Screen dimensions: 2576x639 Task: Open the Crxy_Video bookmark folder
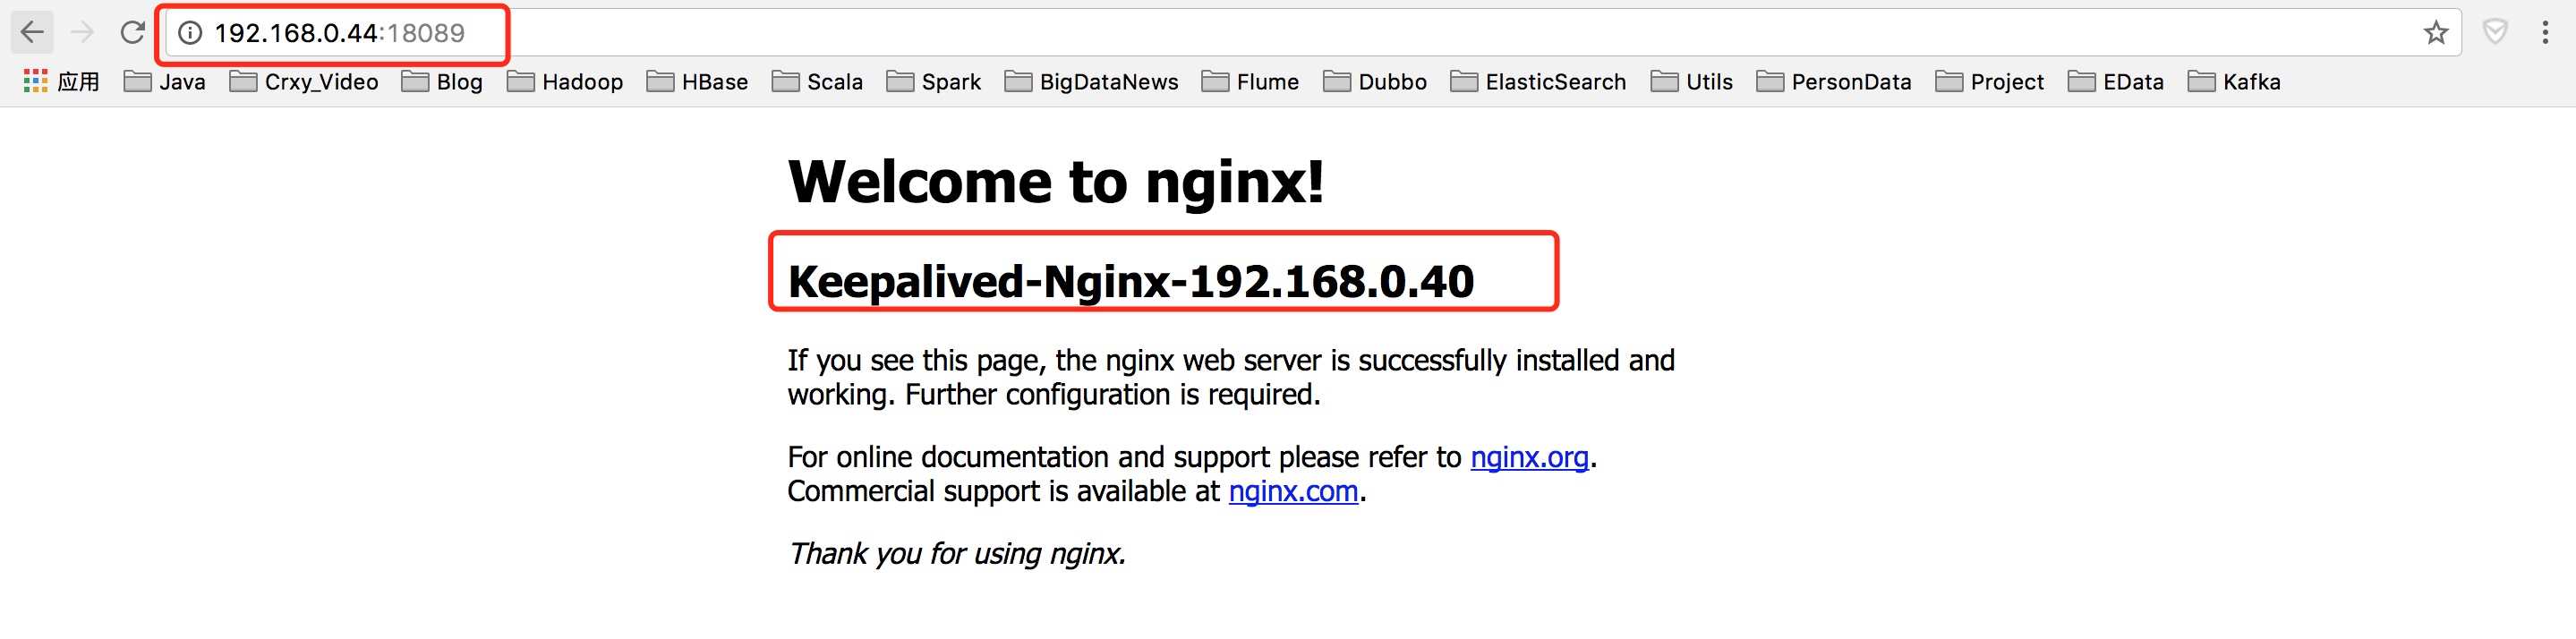(x=304, y=82)
